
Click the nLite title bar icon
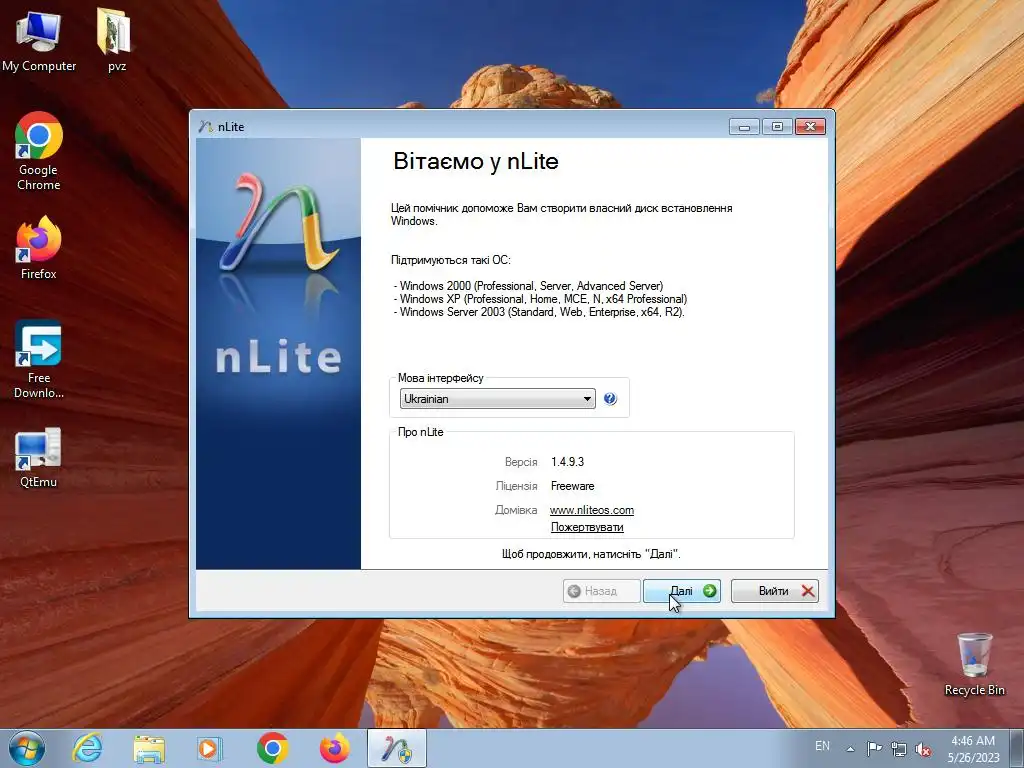206,127
